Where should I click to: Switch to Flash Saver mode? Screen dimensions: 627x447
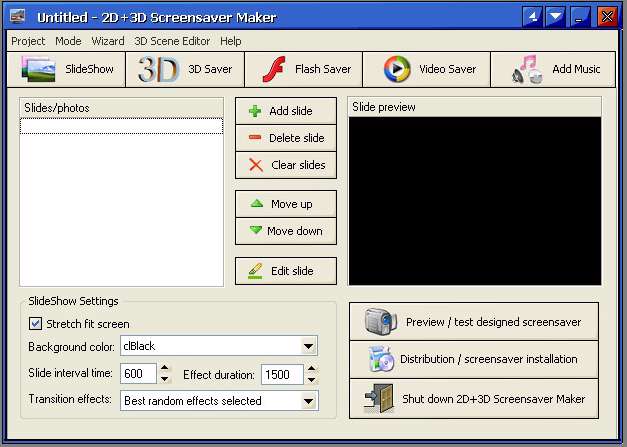(x=304, y=69)
